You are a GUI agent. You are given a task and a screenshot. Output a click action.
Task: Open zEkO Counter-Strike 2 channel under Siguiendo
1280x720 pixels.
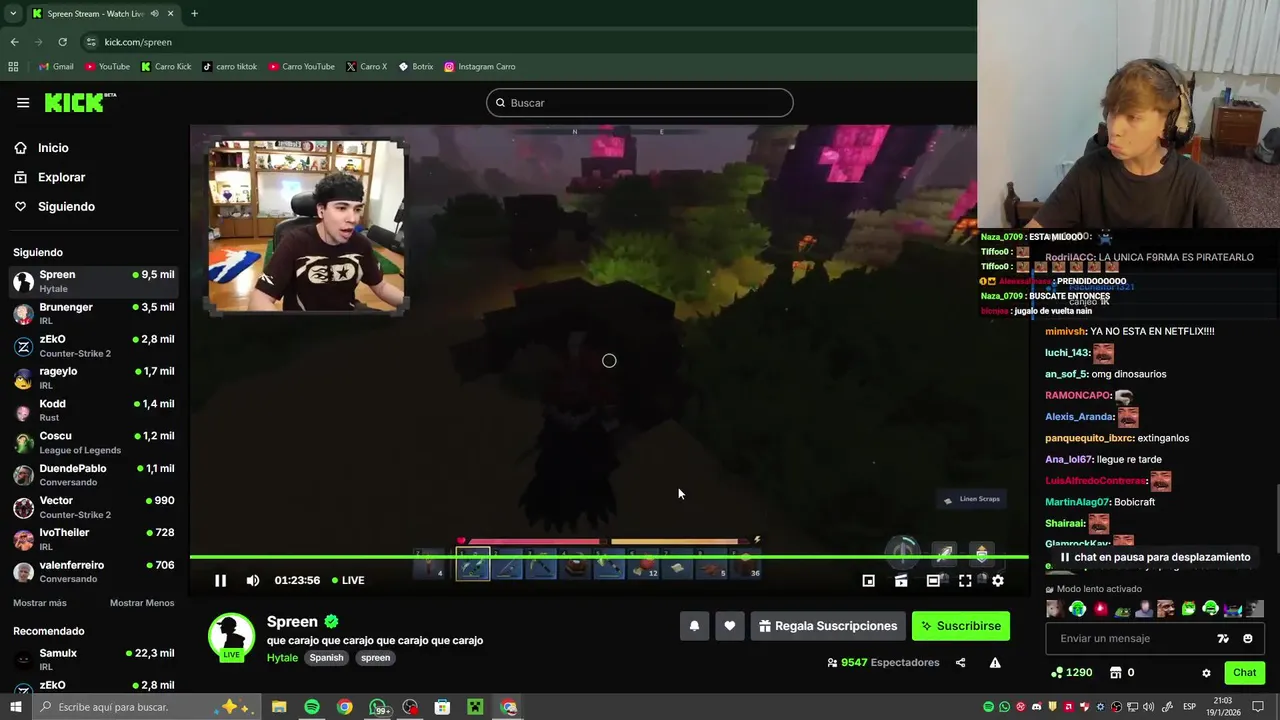[94, 346]
